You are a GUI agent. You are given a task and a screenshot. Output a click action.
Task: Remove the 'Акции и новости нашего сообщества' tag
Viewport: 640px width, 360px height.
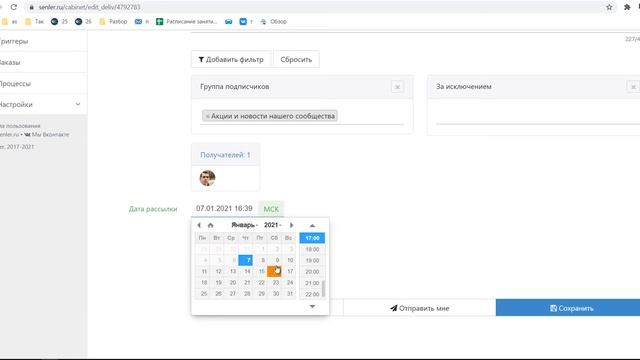click(207, 116)
